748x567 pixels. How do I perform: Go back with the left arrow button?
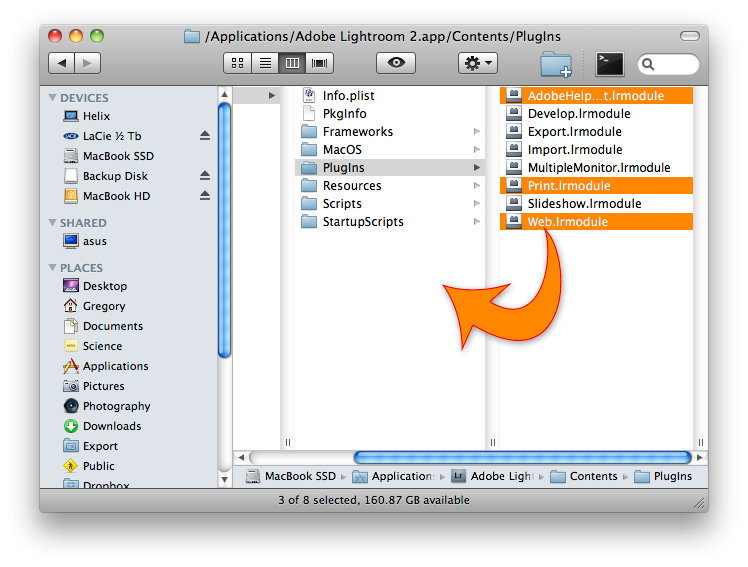tap(62, 63)
